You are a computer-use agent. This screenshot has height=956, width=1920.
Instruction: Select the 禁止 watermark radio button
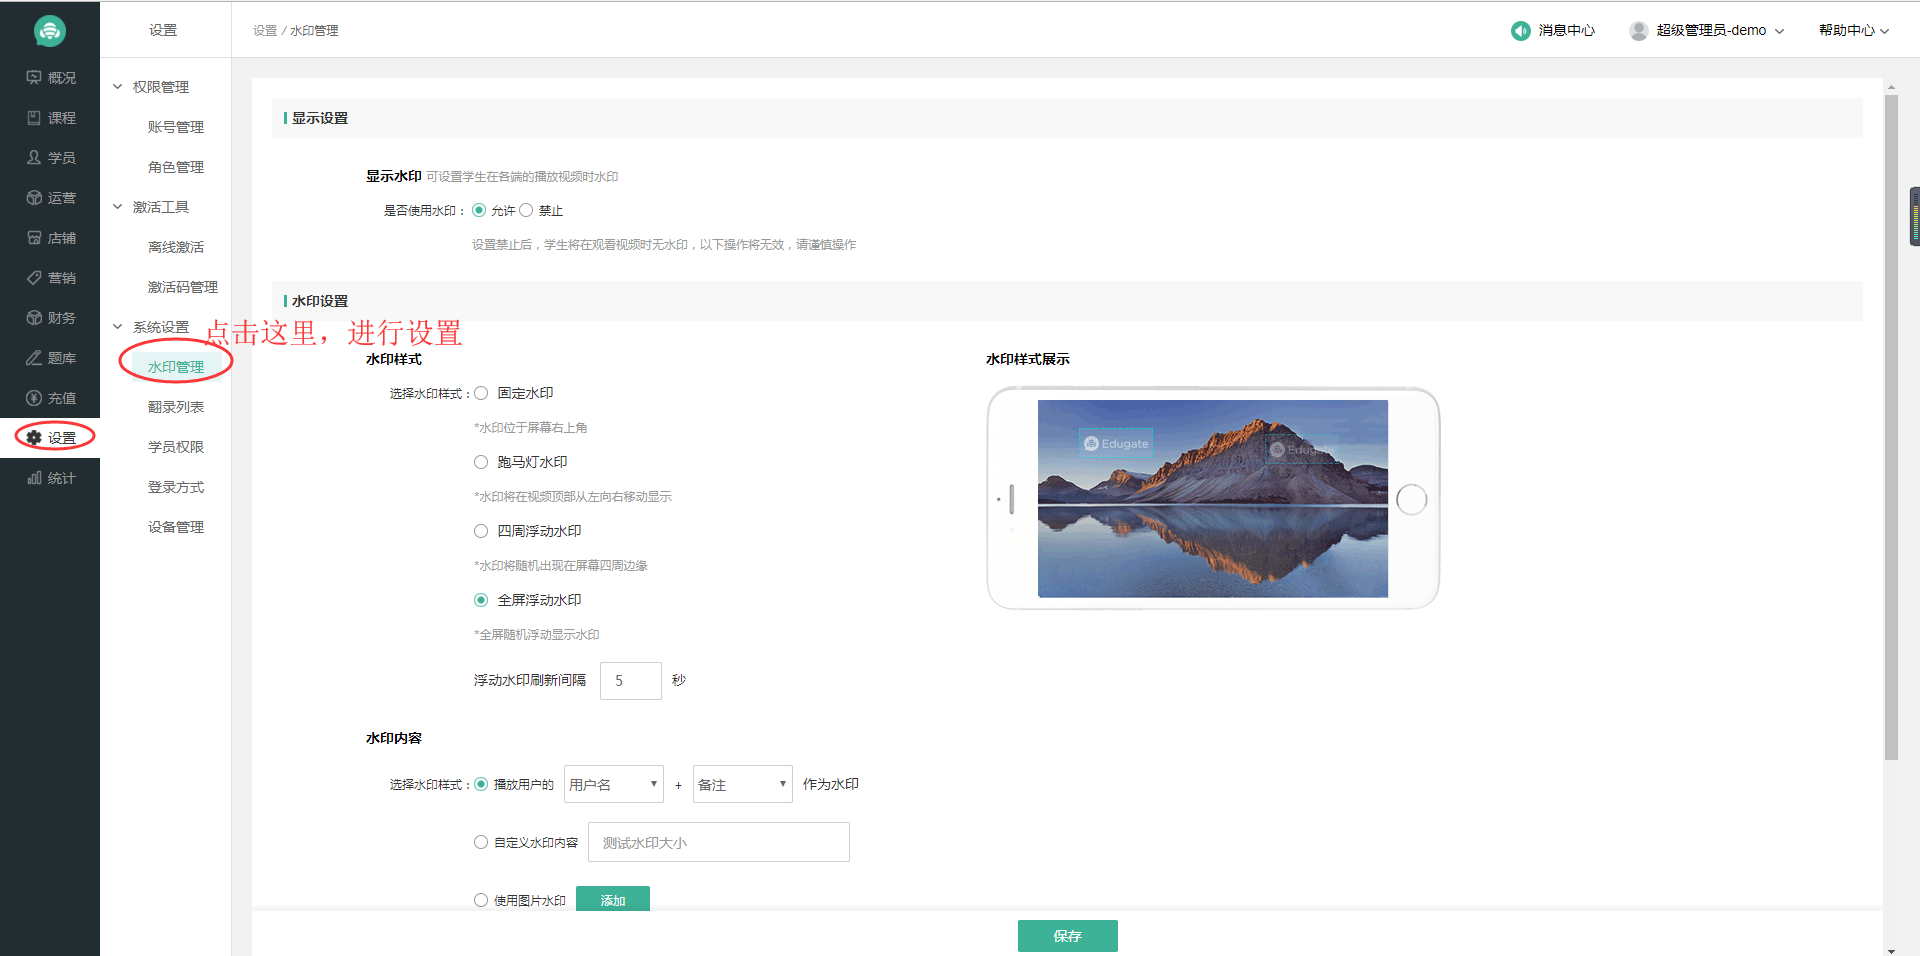(x=526, y=210)
